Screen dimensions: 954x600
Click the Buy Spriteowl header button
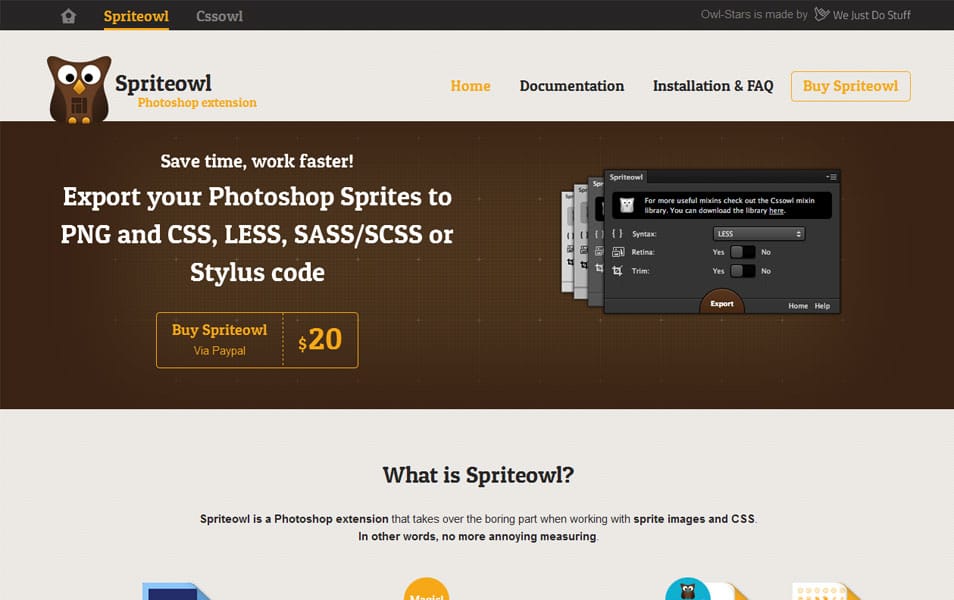click(x=851, y=86)
